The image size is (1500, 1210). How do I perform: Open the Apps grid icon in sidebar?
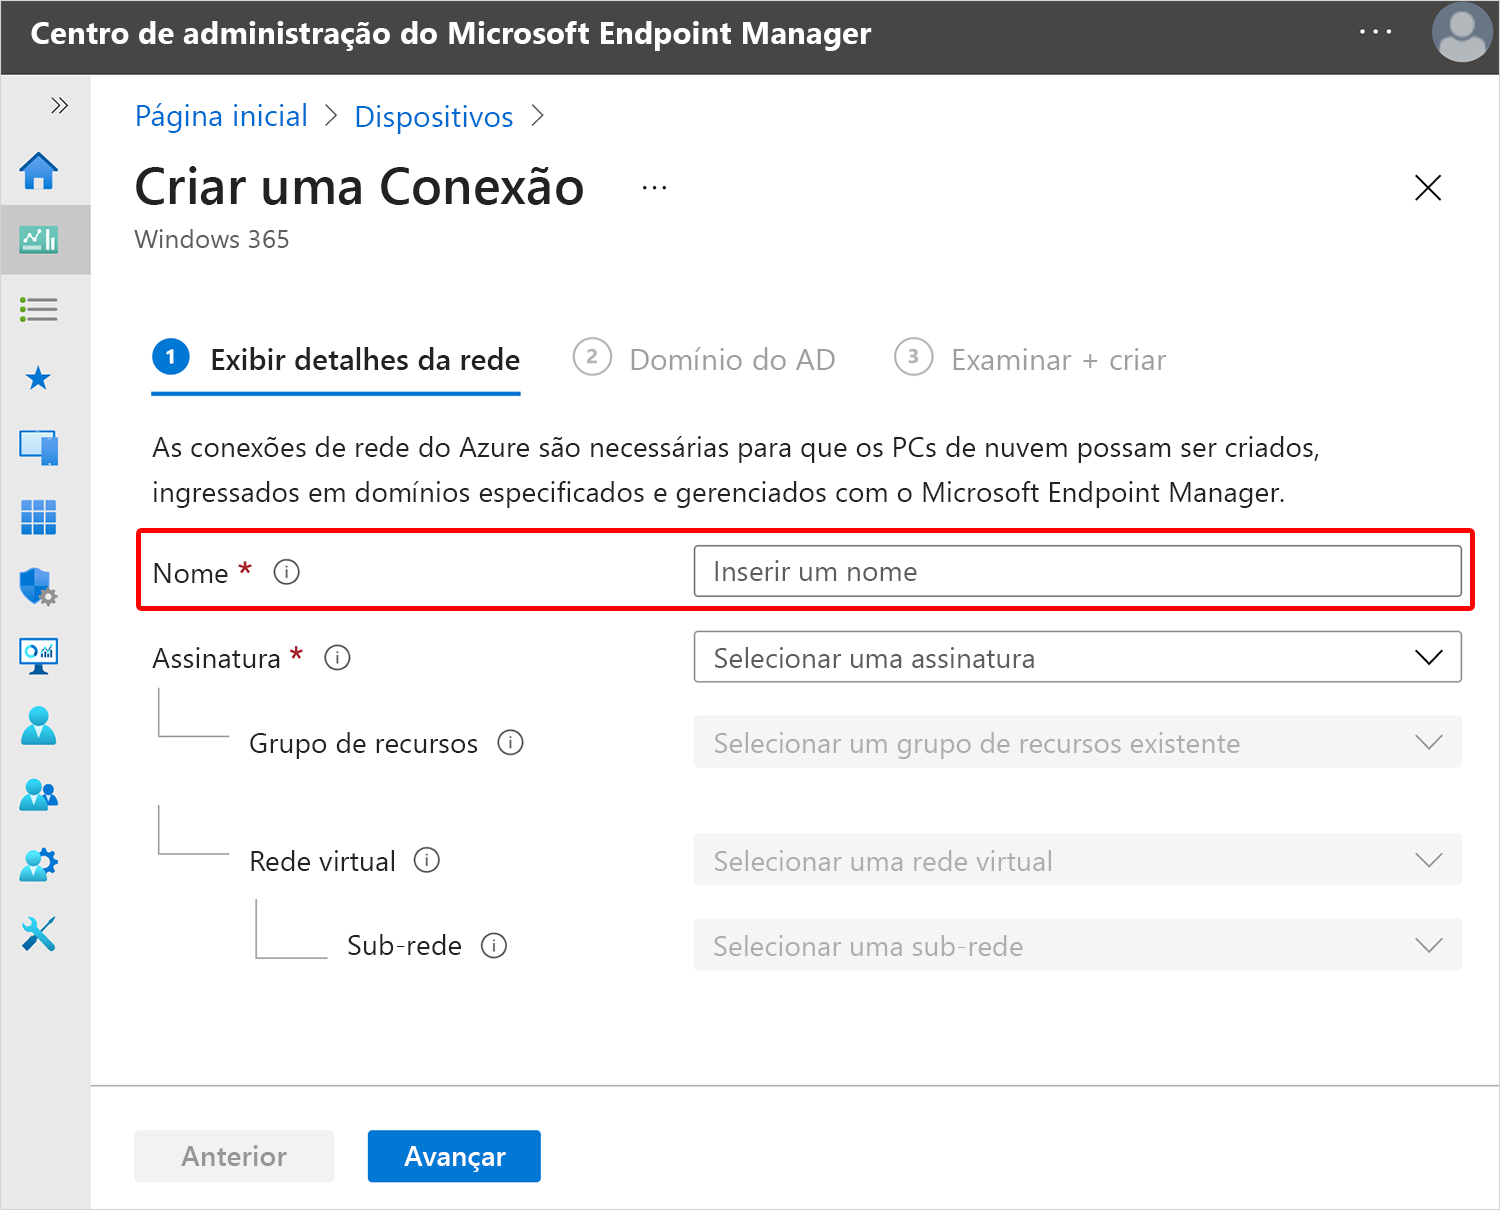pyautogui.click(x=39, y=517)
